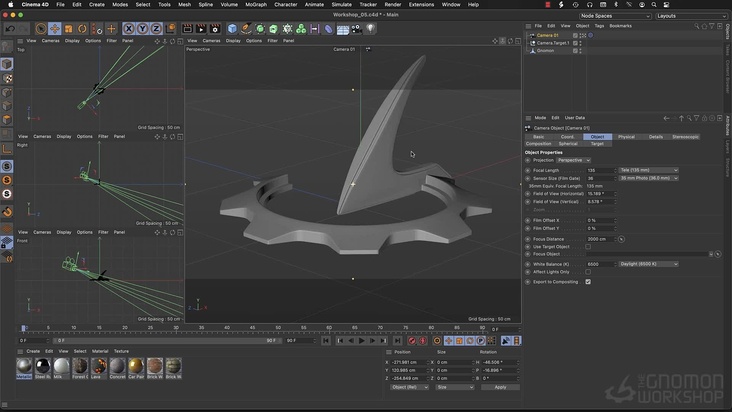The height and width of the screenshot is (412, 732).
Task: Enable the Use Target Object checkbox
Action: point(588,246)
